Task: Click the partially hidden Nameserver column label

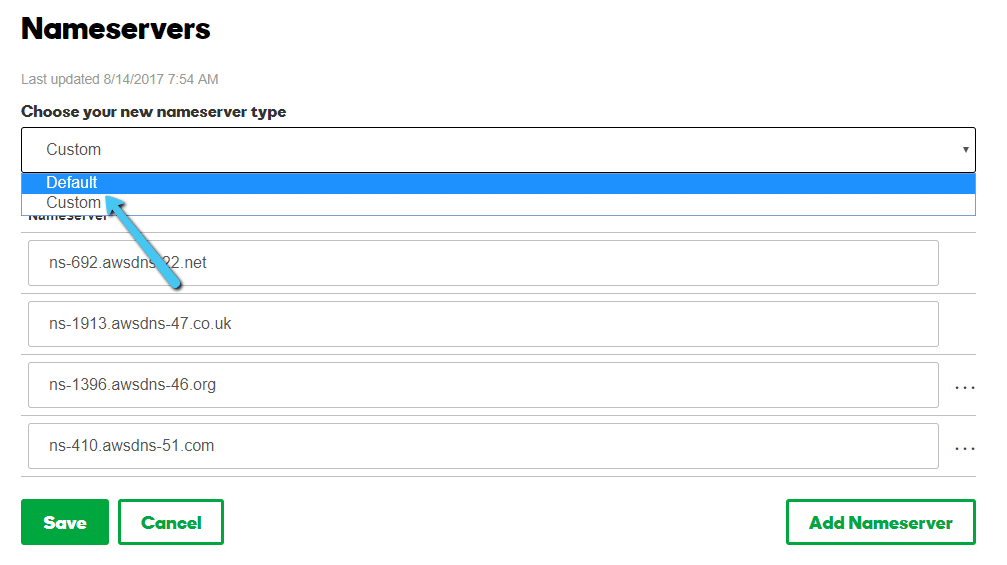Action: [x=67, y=218]
